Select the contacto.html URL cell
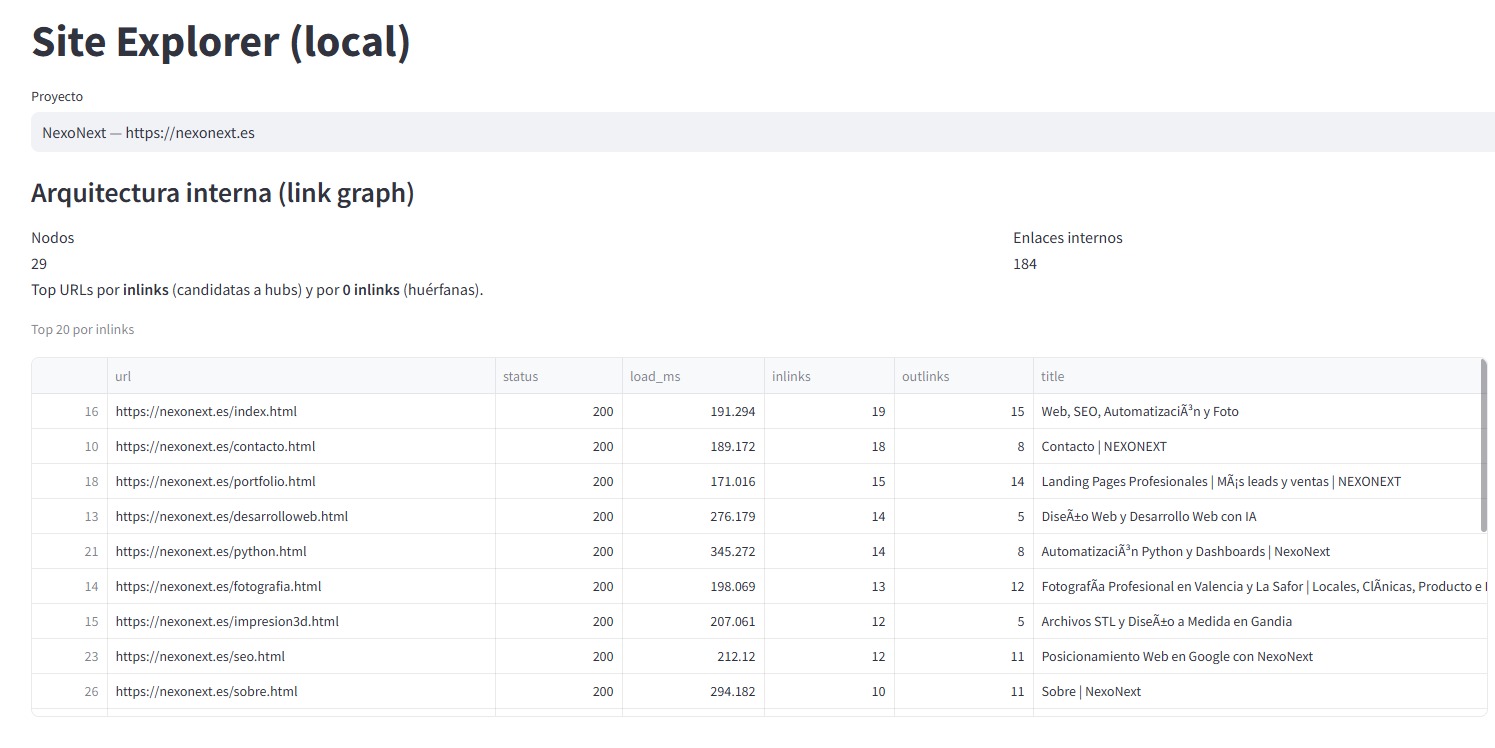The height and width of the screenshot is (748, 1495). click(215, 446)
